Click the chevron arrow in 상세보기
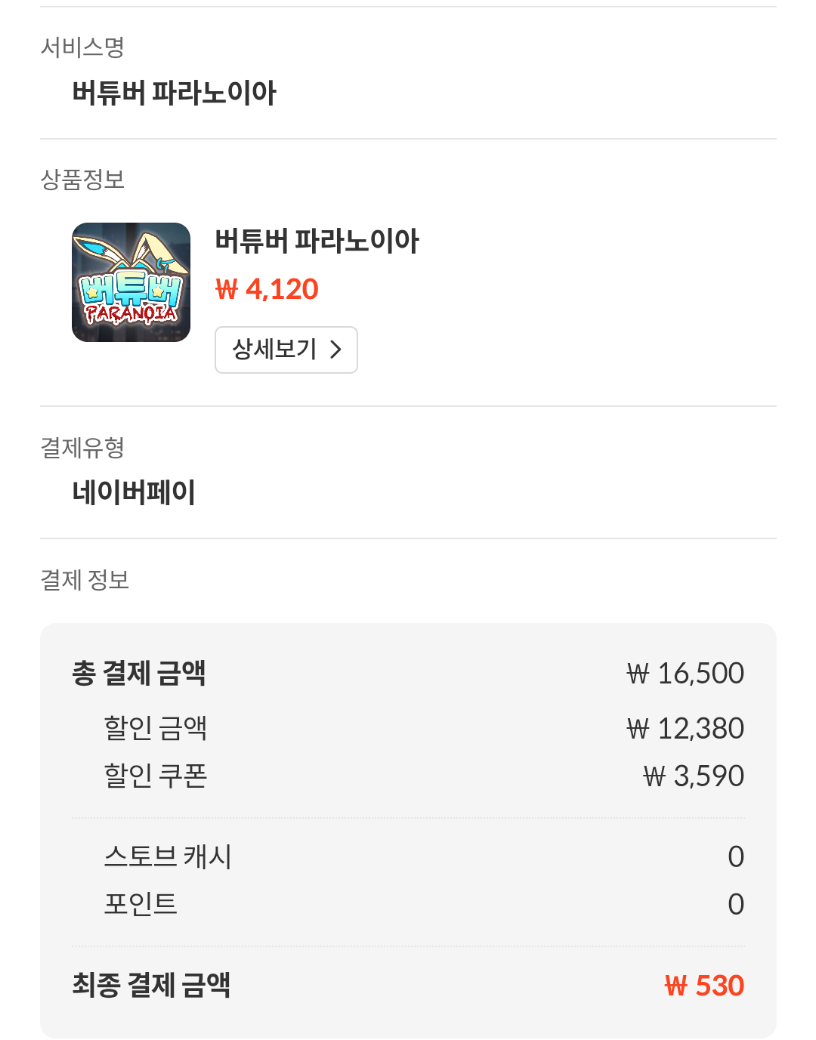 [x=336, y=350]
